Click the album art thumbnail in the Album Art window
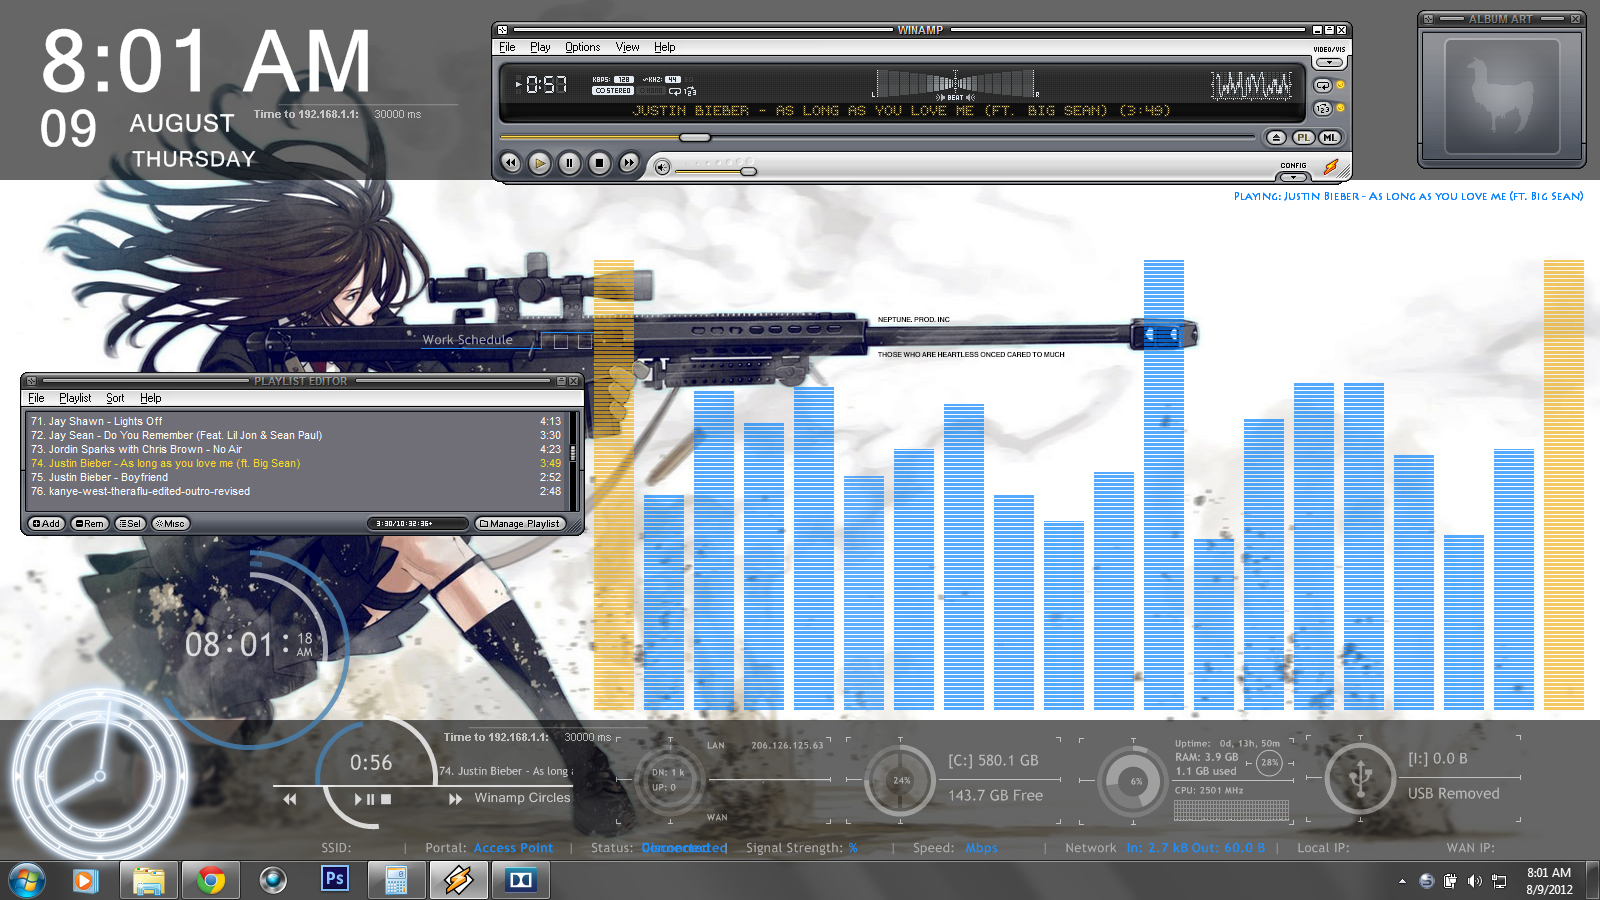 1501,96
